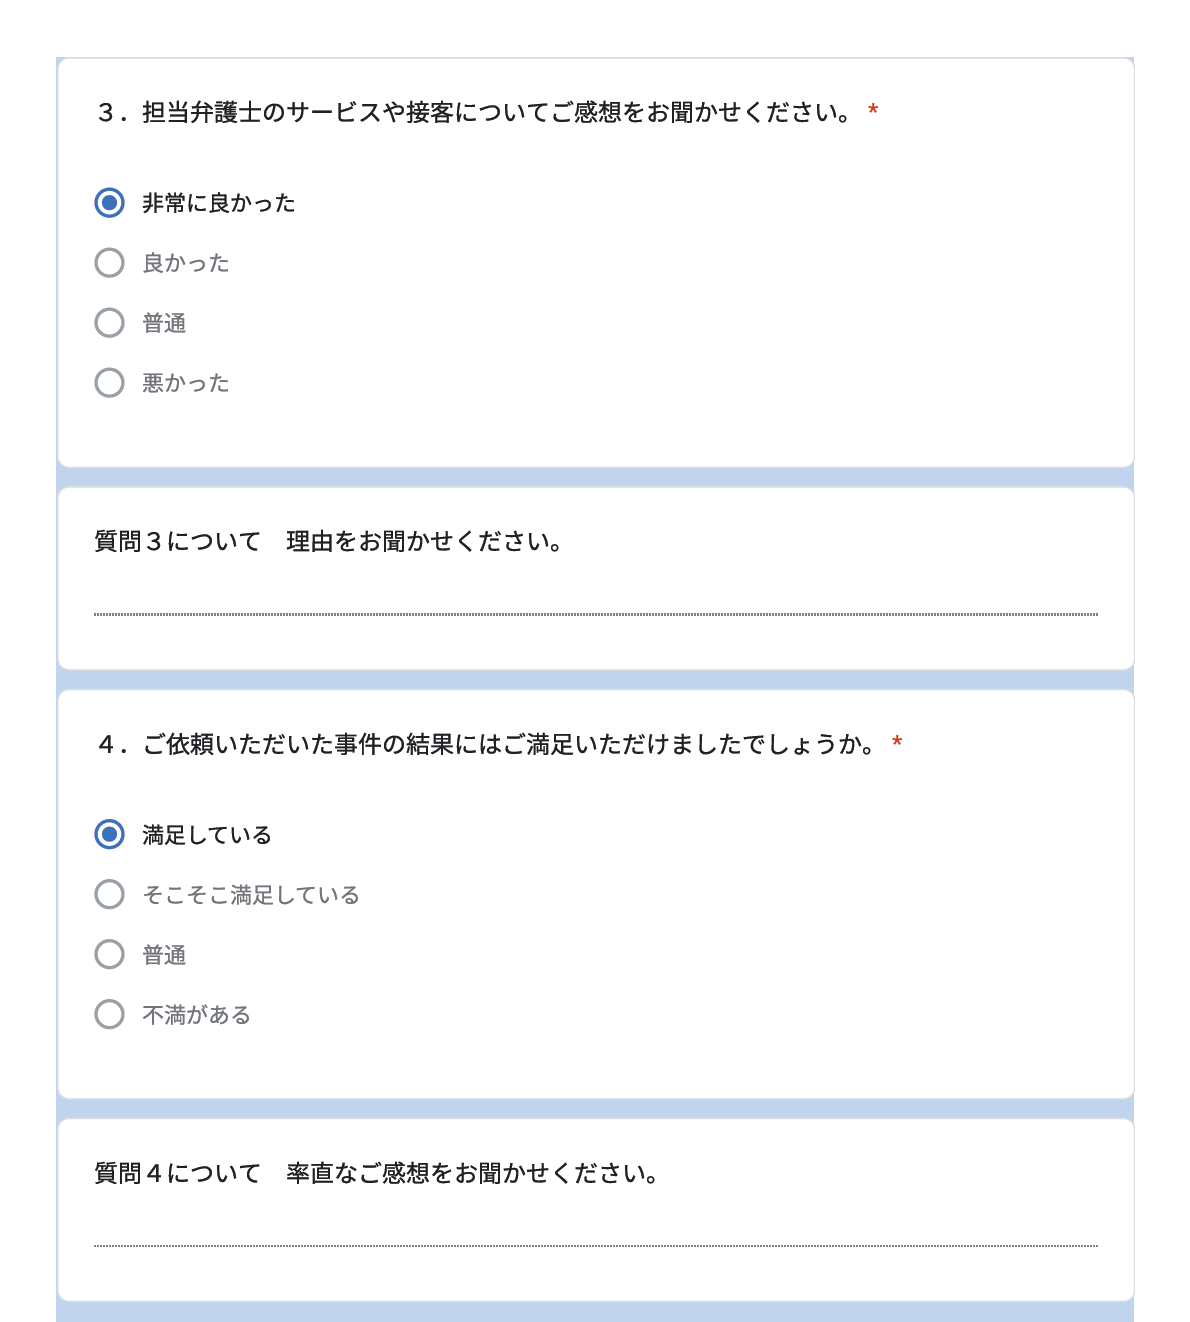The image size is (1190, 1322).
Task: Select 普通 radio under question 3
Action: coord(109,323)
